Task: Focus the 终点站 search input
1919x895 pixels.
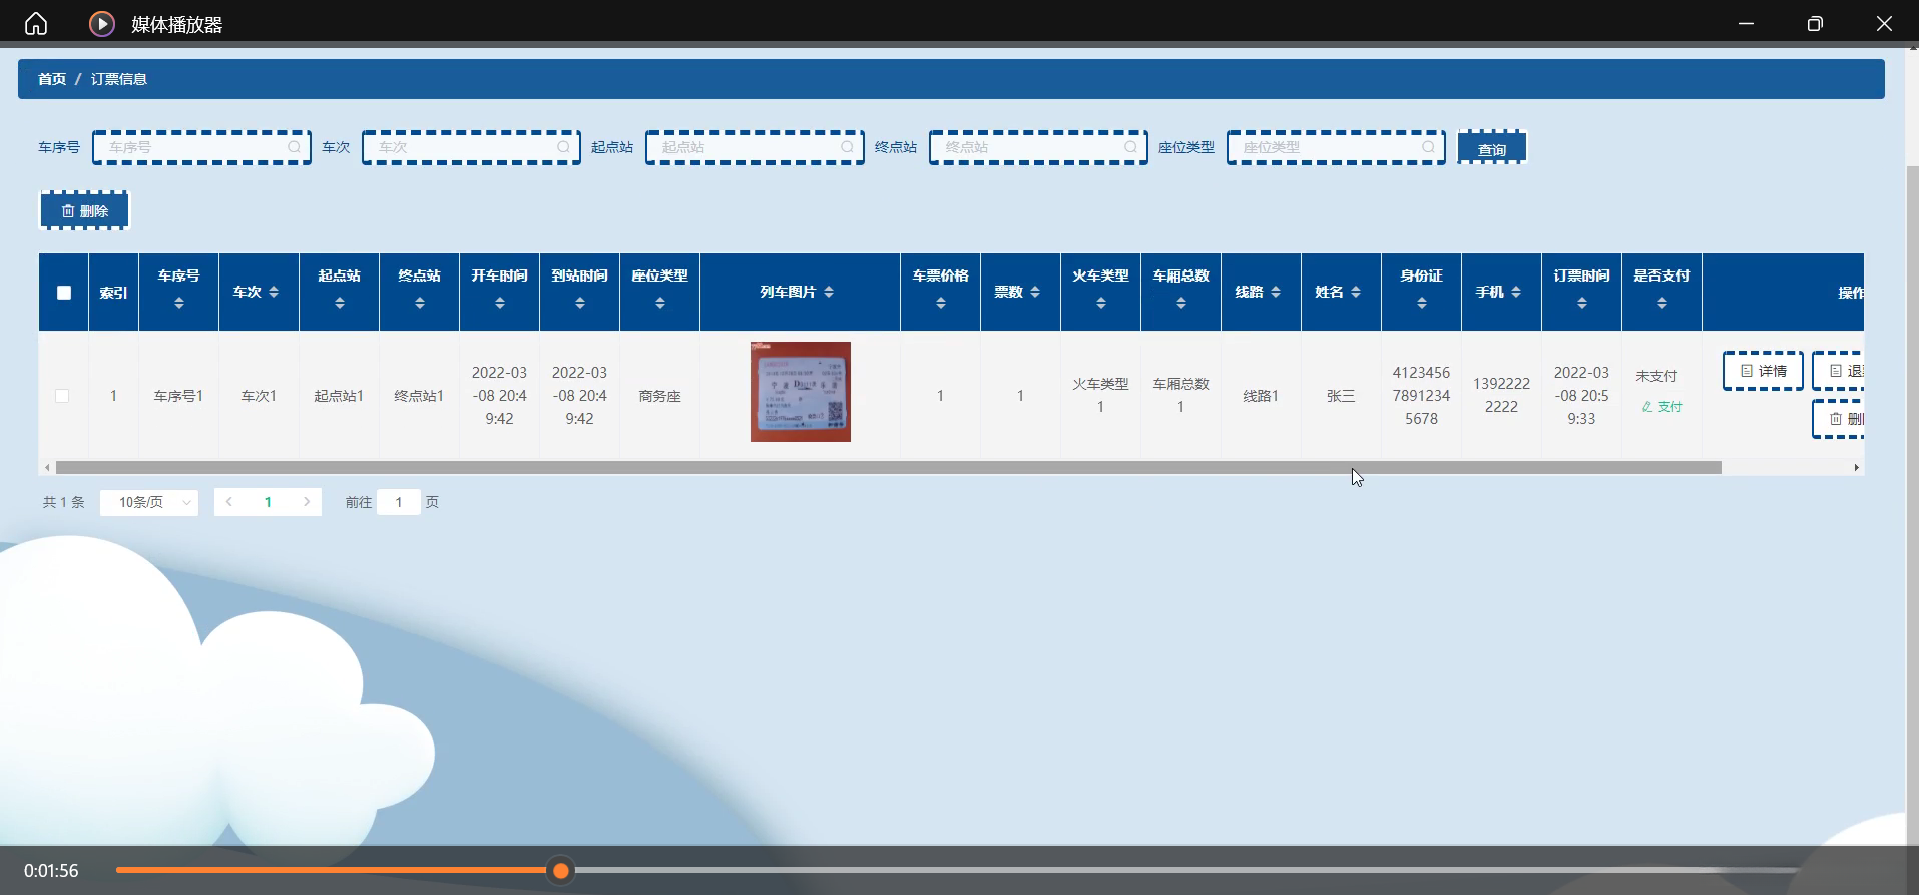Action: 1038,147
